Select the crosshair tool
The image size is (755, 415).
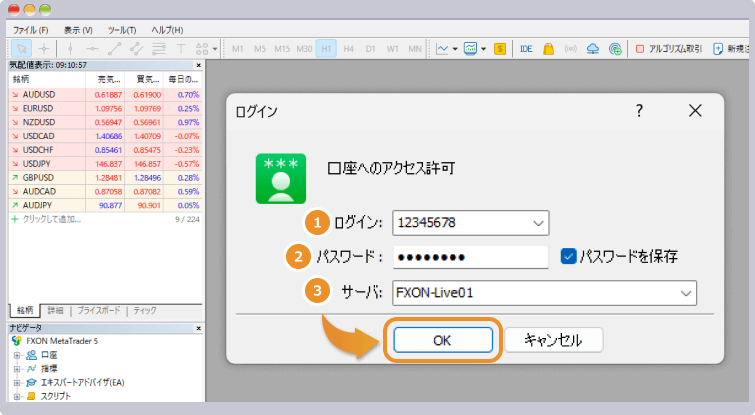44,49
